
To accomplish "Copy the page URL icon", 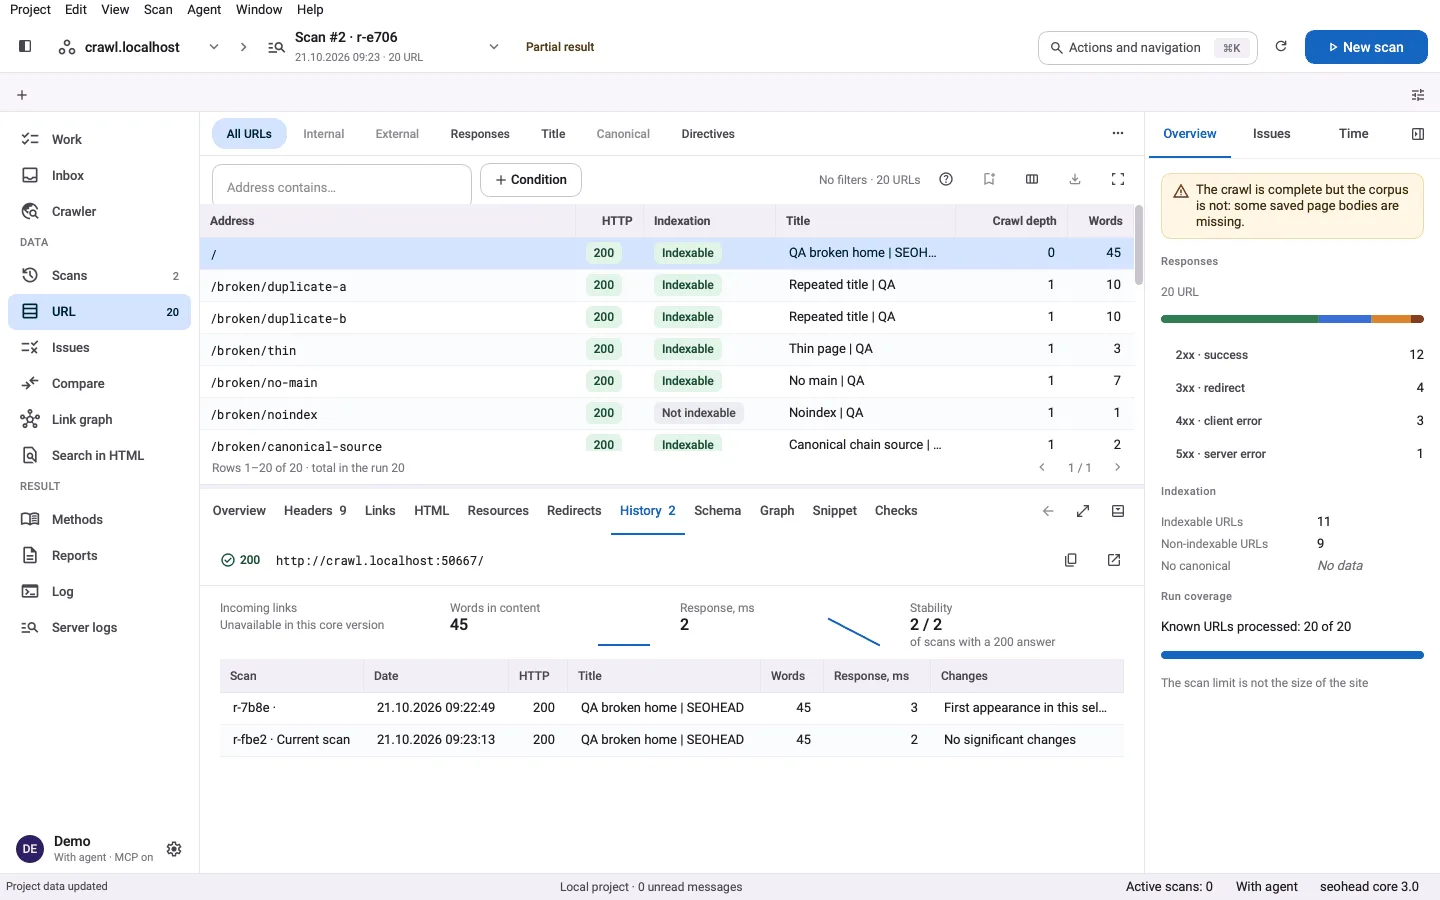I will point(1071,560).
